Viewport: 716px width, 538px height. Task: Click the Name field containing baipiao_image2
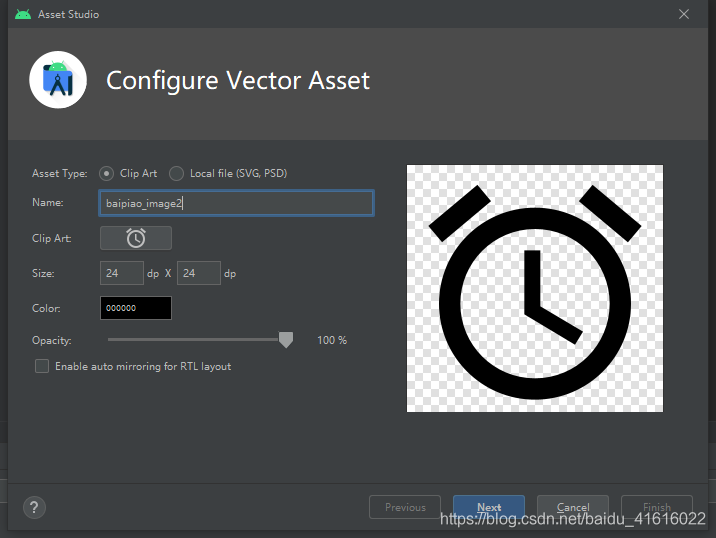(237, 203)
